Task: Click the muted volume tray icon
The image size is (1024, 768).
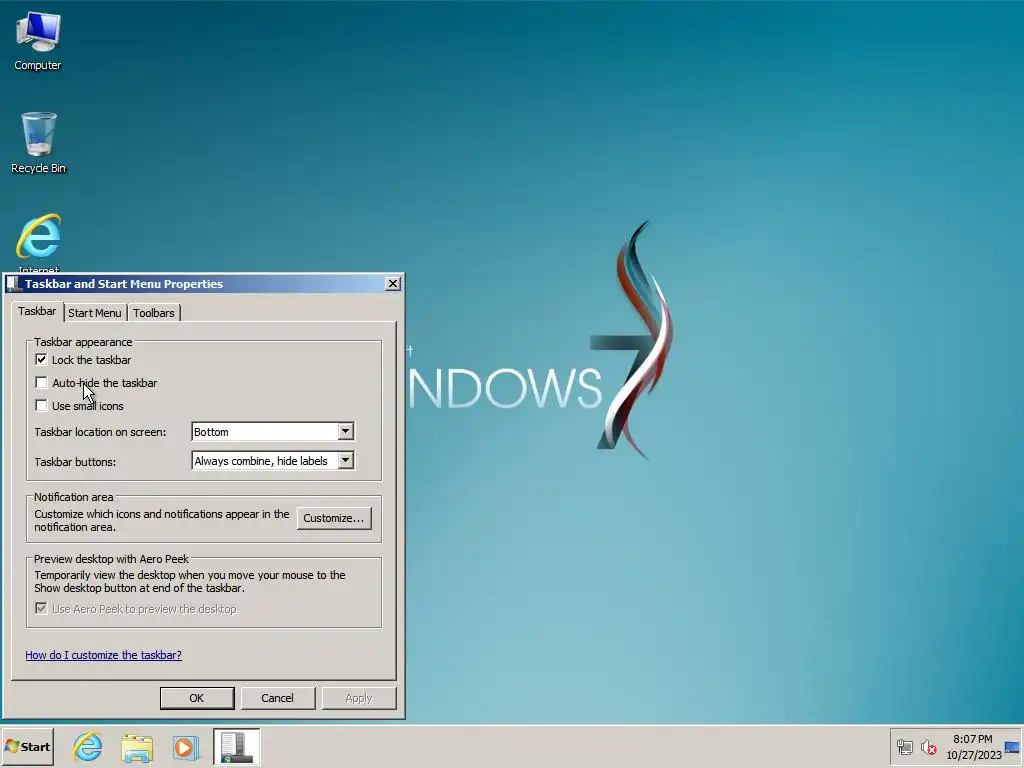Action: [928, 747]
